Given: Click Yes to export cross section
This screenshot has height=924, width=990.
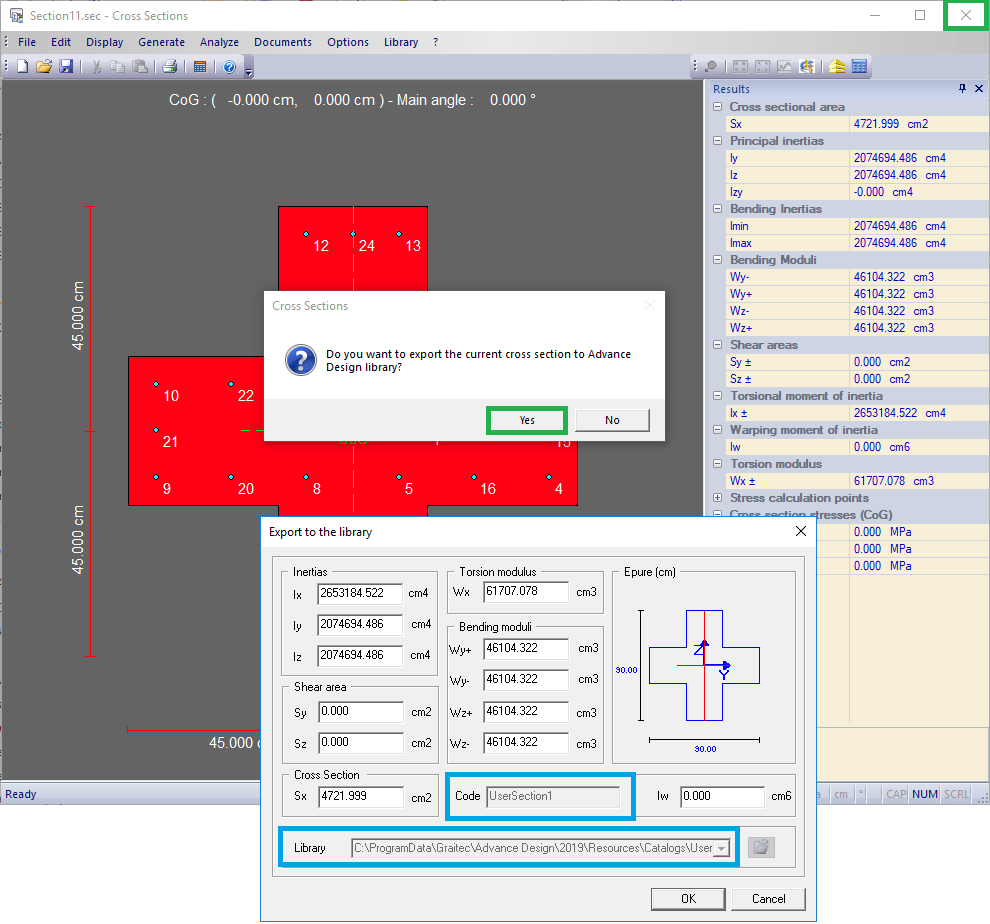Looking at the screenshot, I should coord(527,420).
